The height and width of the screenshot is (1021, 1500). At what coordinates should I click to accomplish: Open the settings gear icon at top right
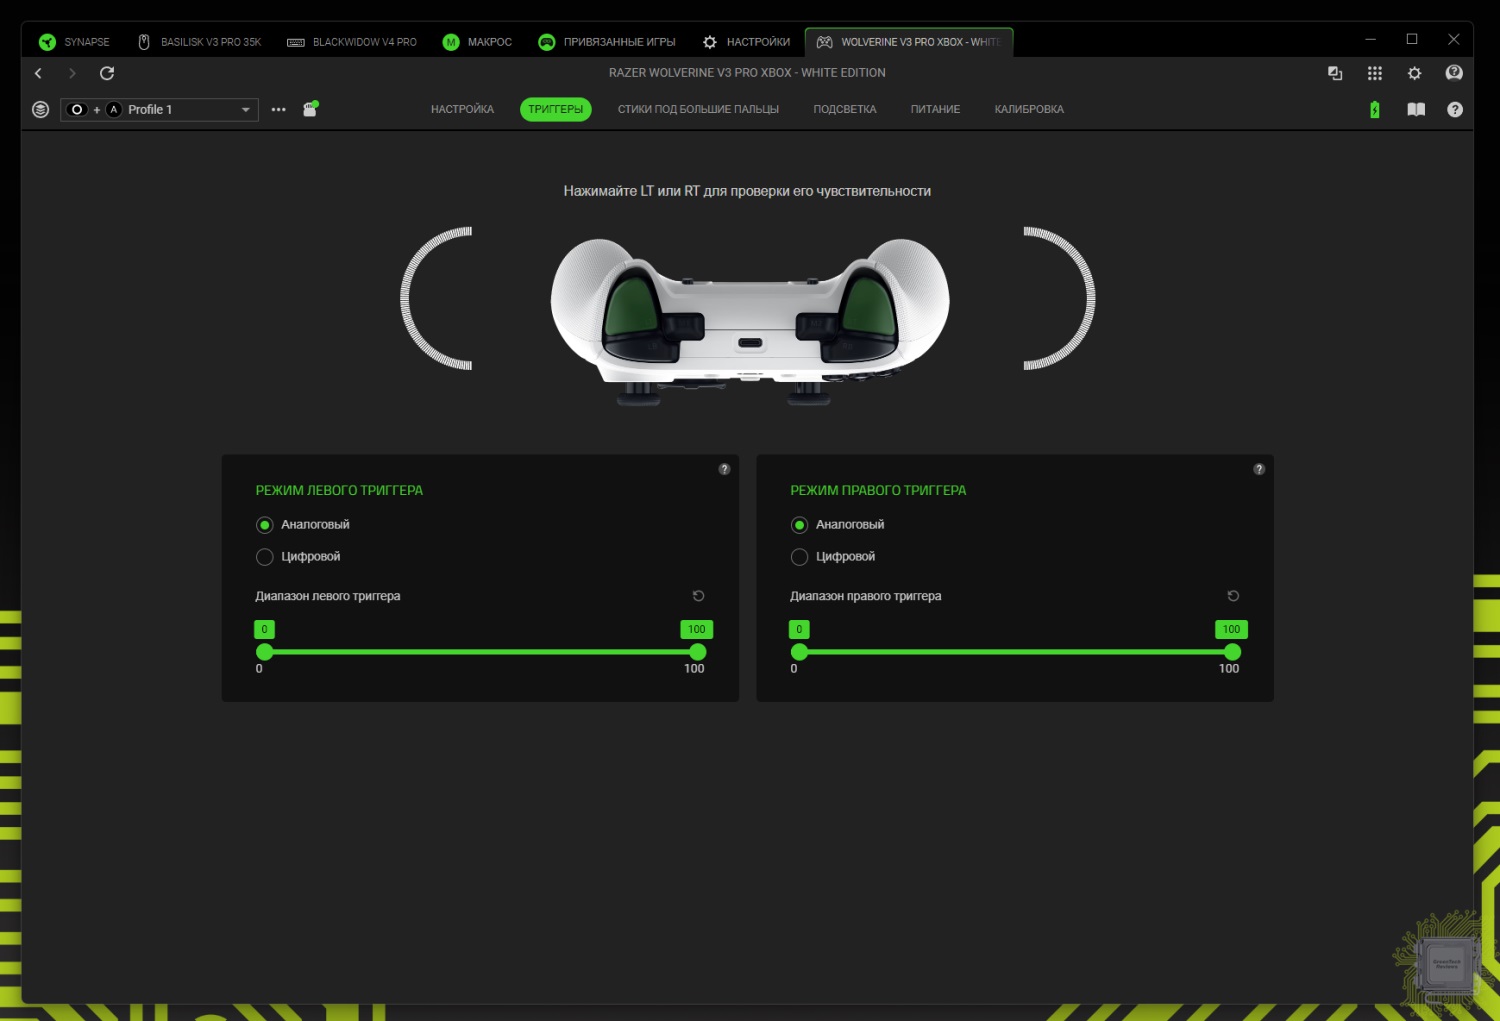pos(1414,73)
